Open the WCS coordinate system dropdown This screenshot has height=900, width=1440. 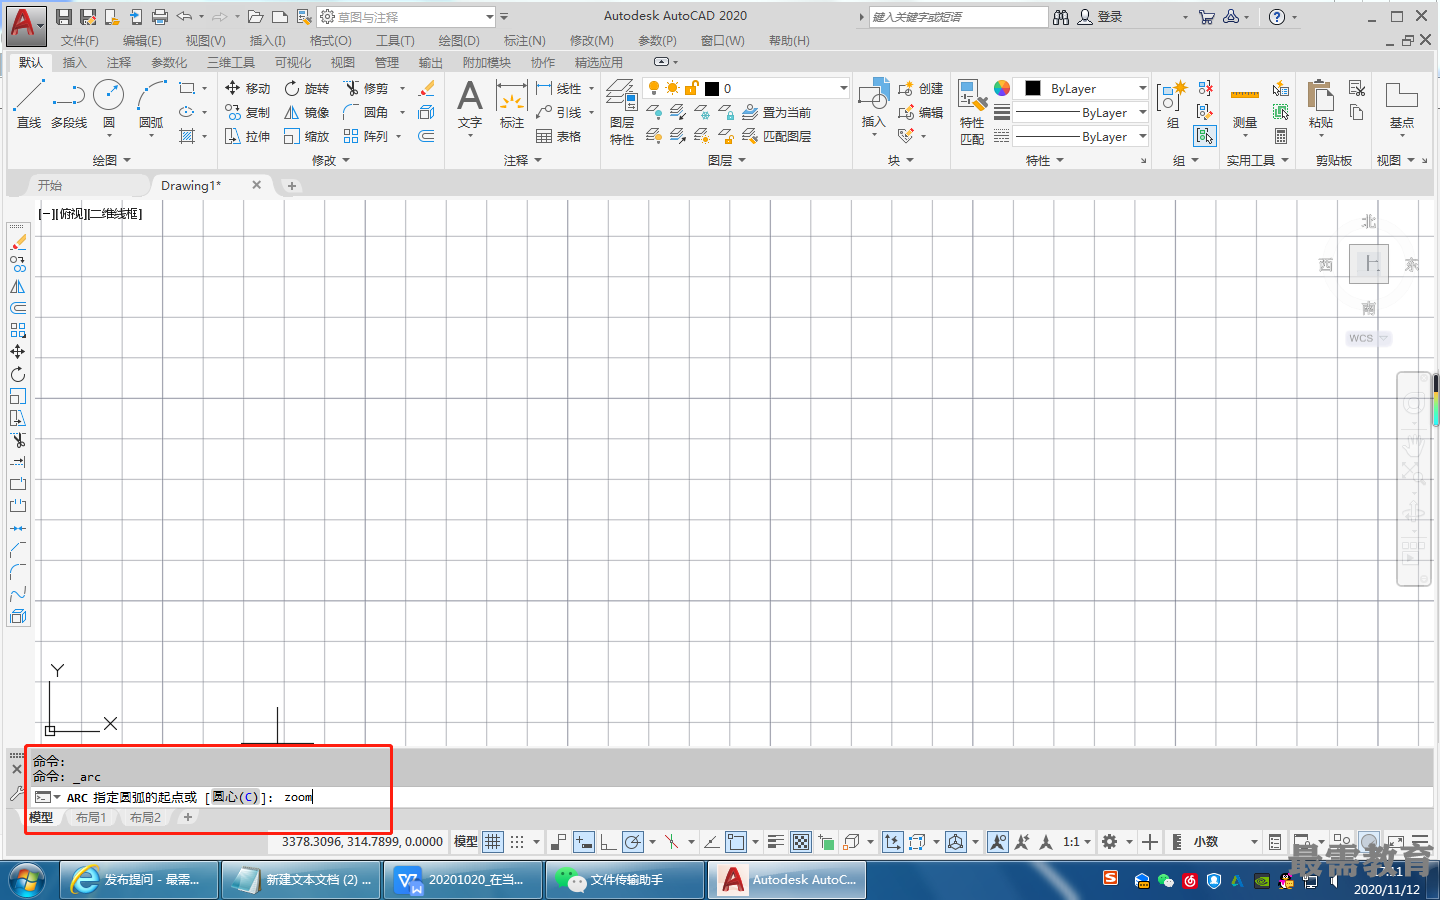click(1368, 338)
